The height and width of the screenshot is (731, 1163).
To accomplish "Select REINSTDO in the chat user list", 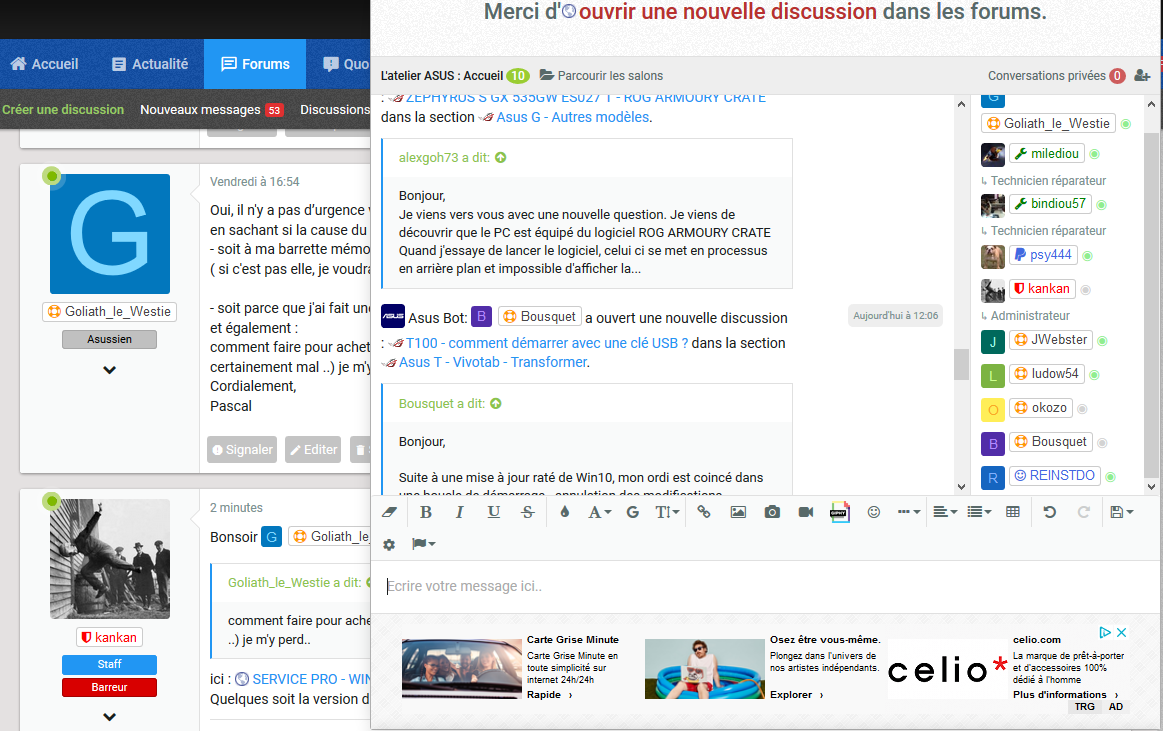I will tap(1055, 476).
